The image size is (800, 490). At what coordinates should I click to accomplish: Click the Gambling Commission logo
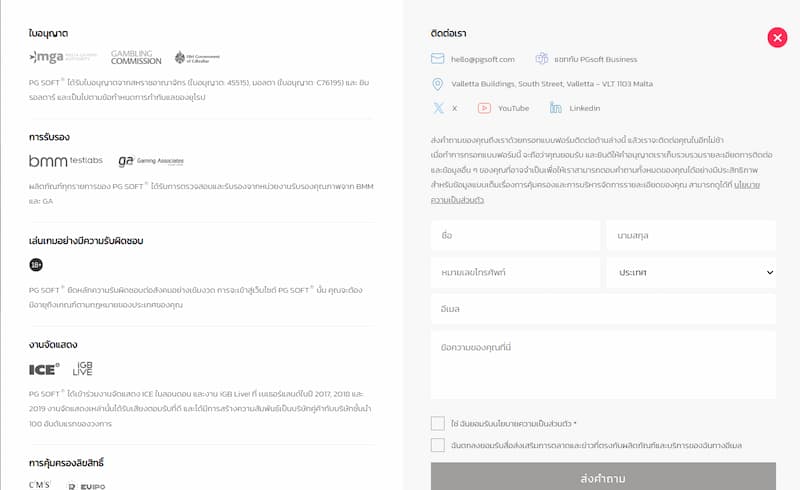pyautogui.click(x=136, y=57)
